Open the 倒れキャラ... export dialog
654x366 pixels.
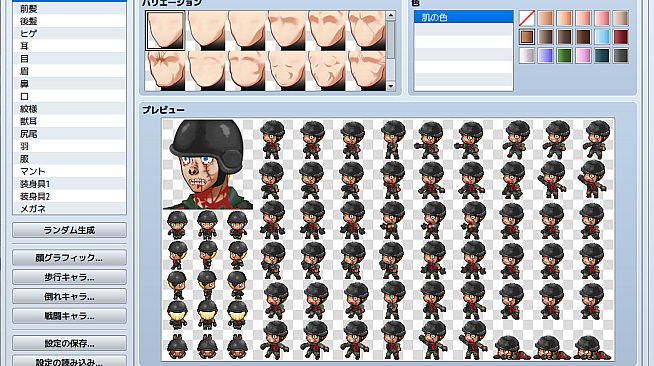[69, 296]
